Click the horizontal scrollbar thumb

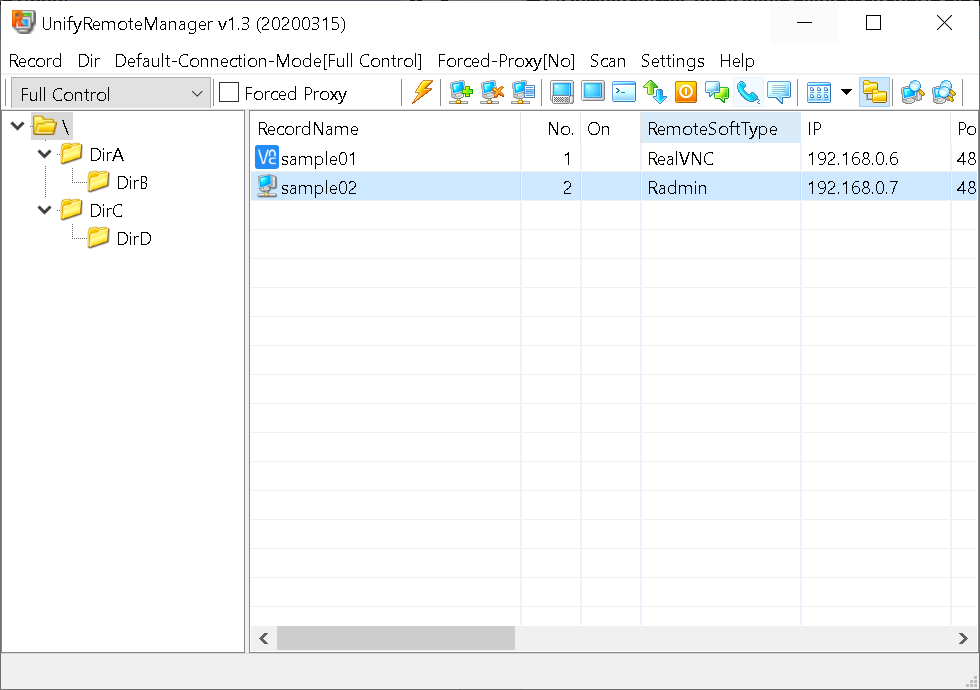396,638
